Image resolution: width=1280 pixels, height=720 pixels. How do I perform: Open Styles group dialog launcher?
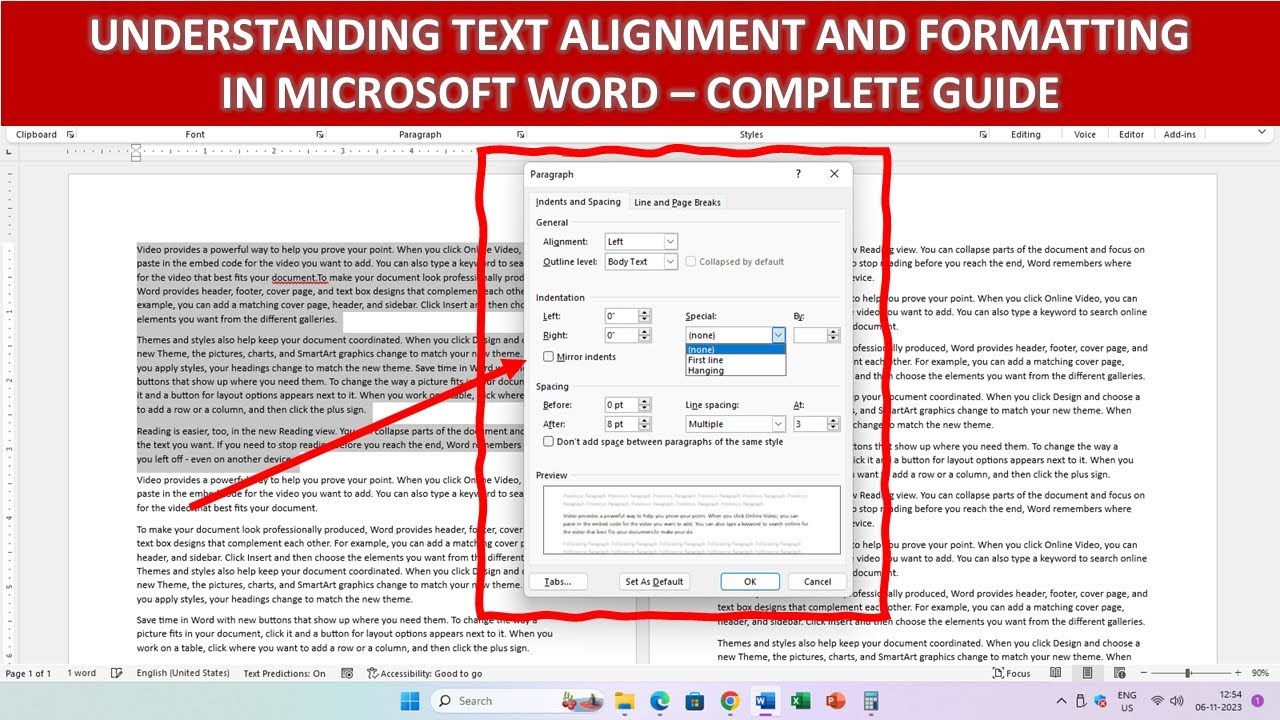click(x=984, y=134)
